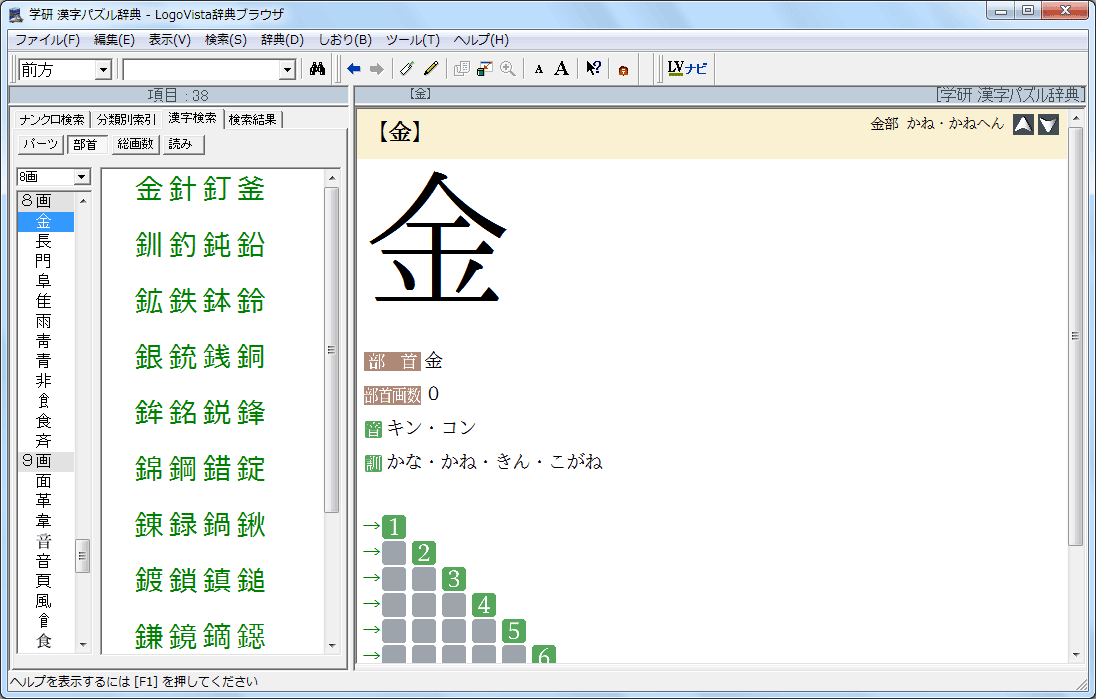Screen dimensions: 1096x699
Task: Open the 辞典(D) menu
Action: (282, 40)
